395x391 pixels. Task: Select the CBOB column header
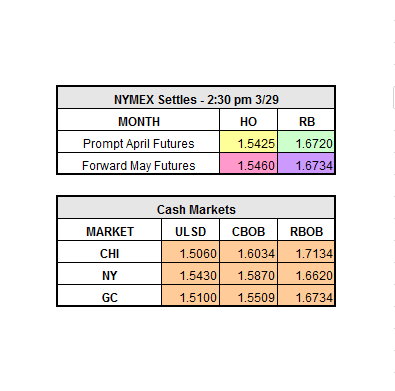248,231
